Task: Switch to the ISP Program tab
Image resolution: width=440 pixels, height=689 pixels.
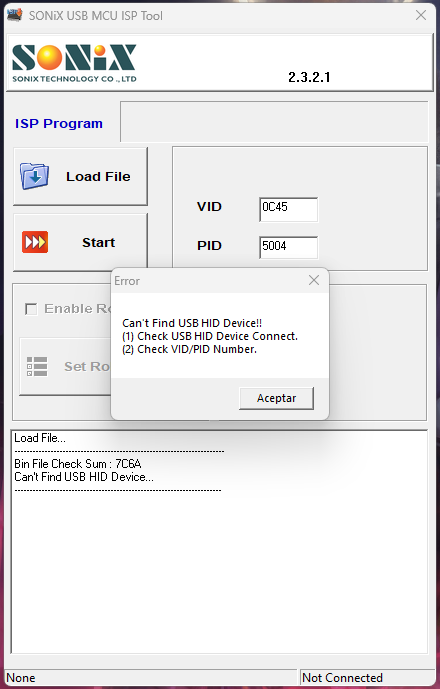Action: (59, 123)
